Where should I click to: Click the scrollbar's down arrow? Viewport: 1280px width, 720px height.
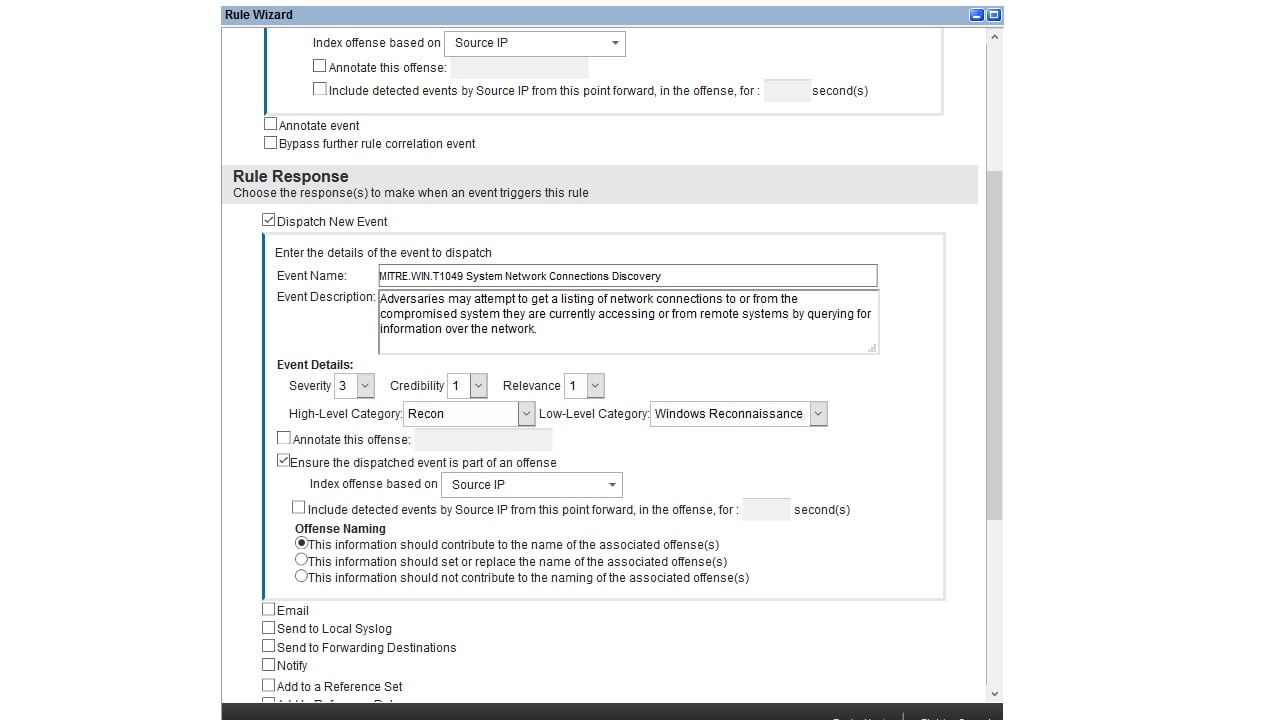click(x=994, y=693)
